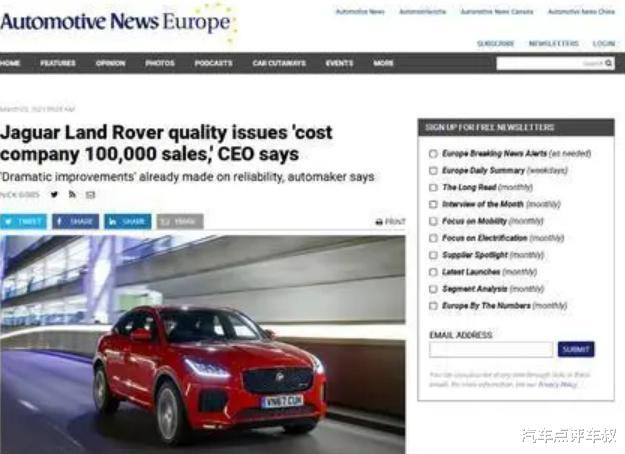The image size is (625, 454).
Task: Click the Automotive News Europe logo
Action: point(119,22)
